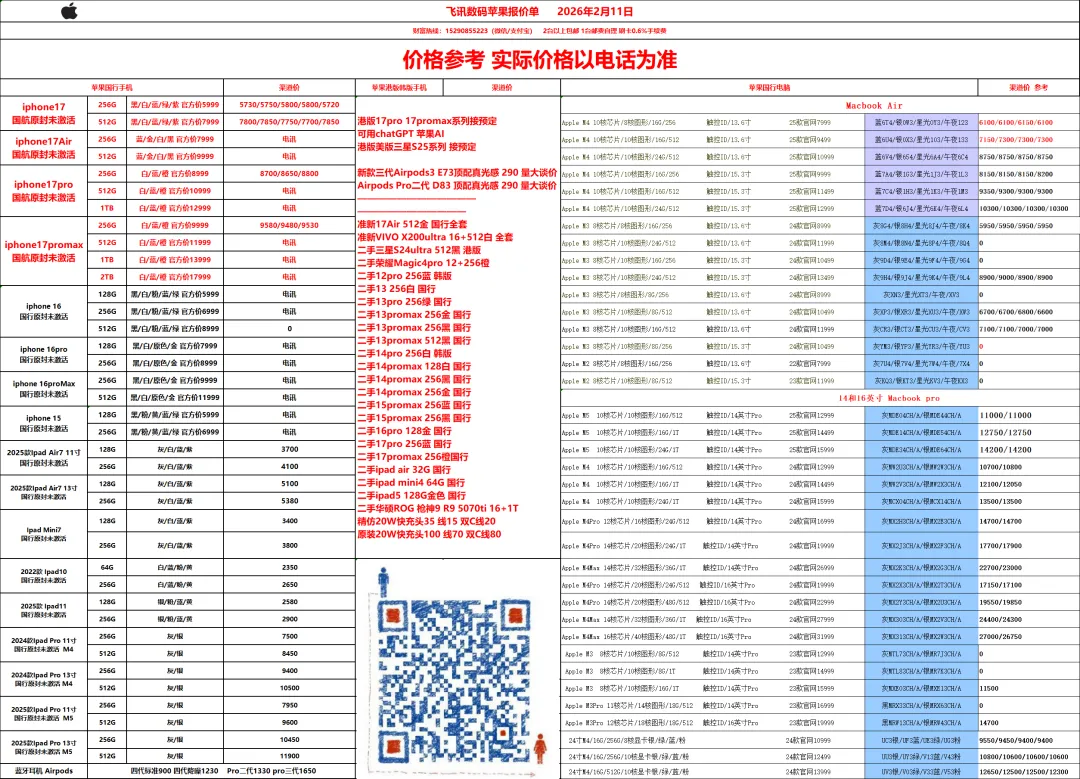
Task: Select the header cell '苹果国行电脑'
Action: click(769, 87)
